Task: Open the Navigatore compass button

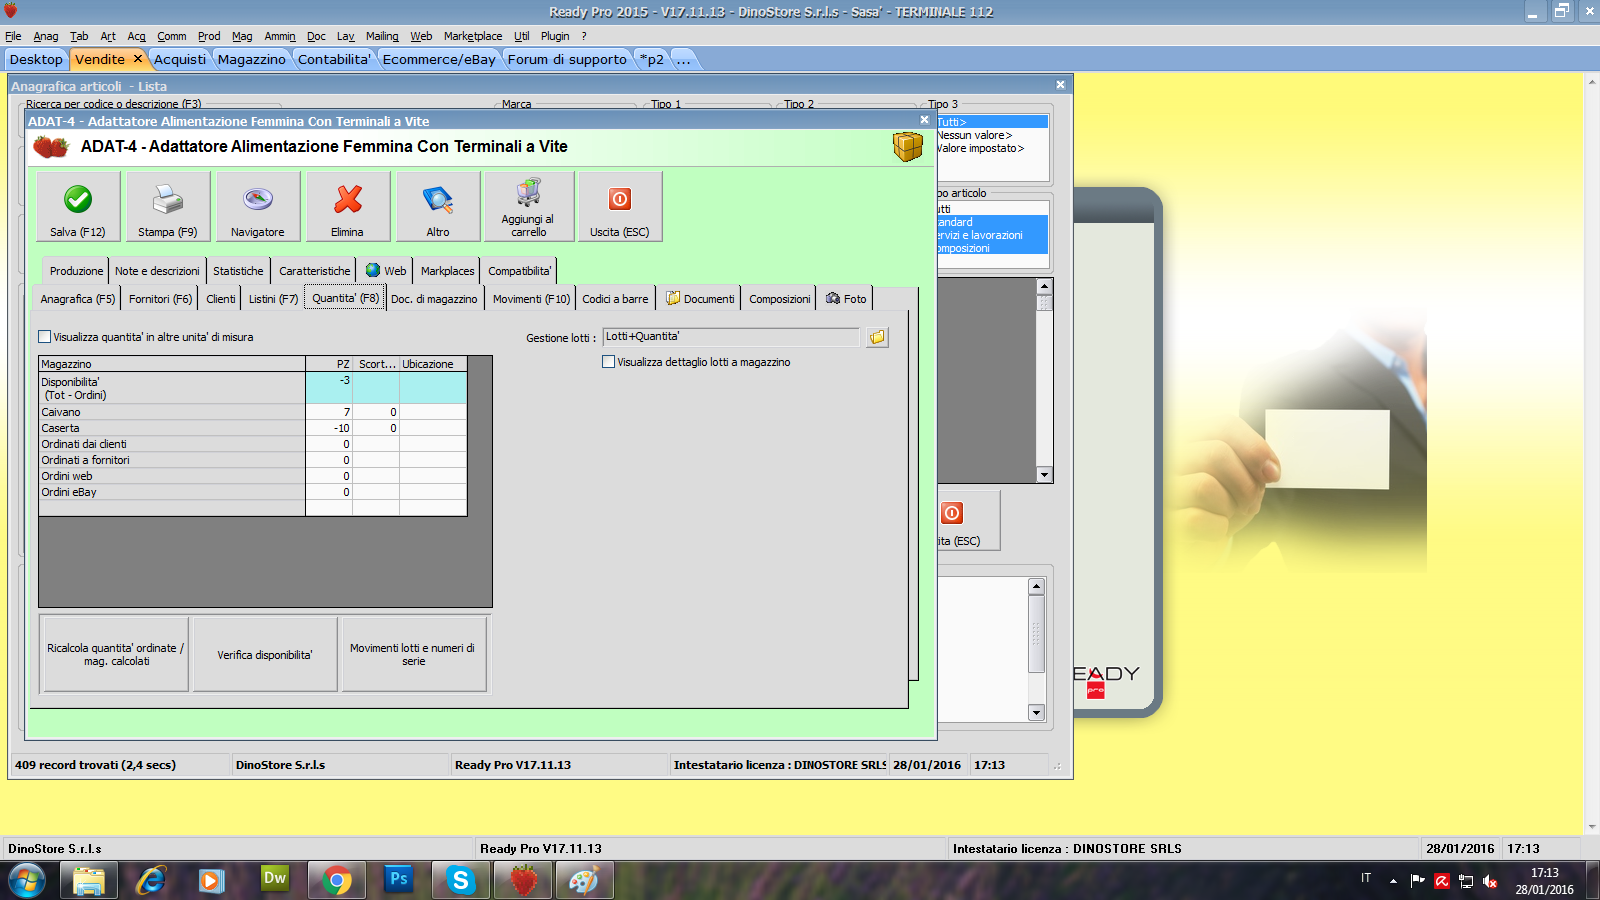Action: 258,206
